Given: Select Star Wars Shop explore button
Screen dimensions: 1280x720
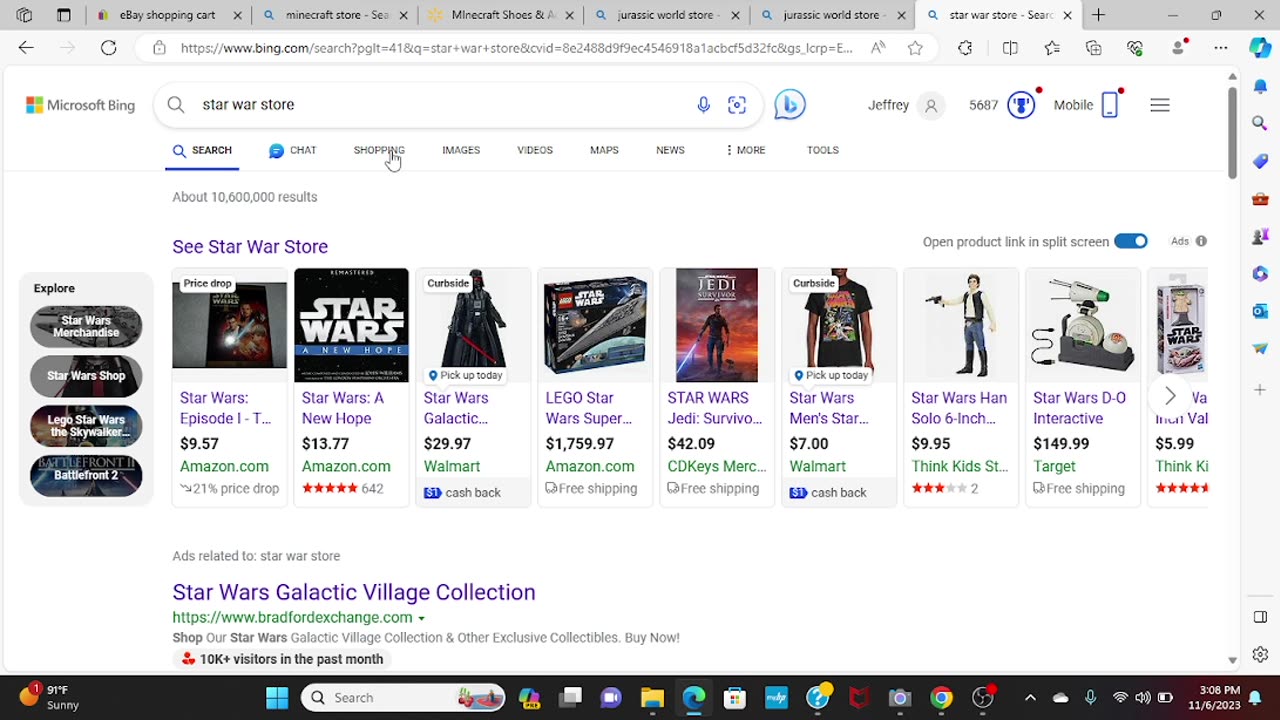Looking at the screenshot, I should pos(86,376).
